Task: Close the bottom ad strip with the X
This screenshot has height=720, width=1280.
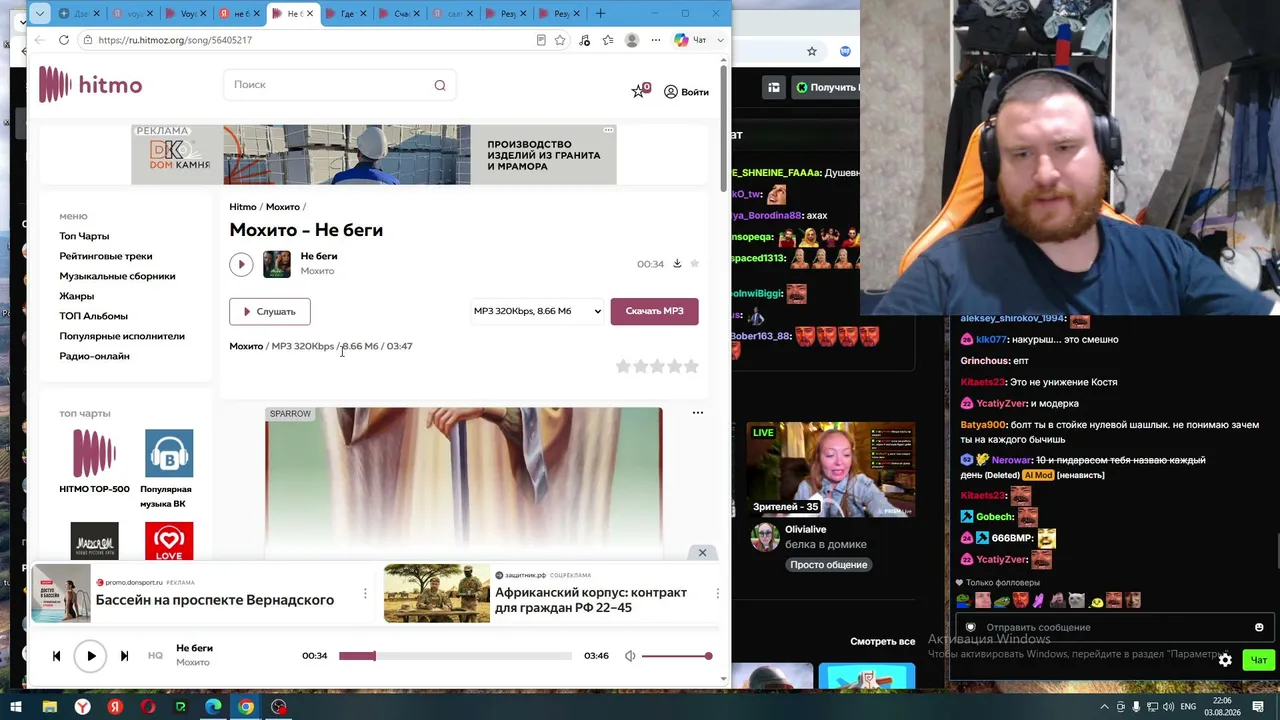Action: pyautogui.click(x=702, y=553)
